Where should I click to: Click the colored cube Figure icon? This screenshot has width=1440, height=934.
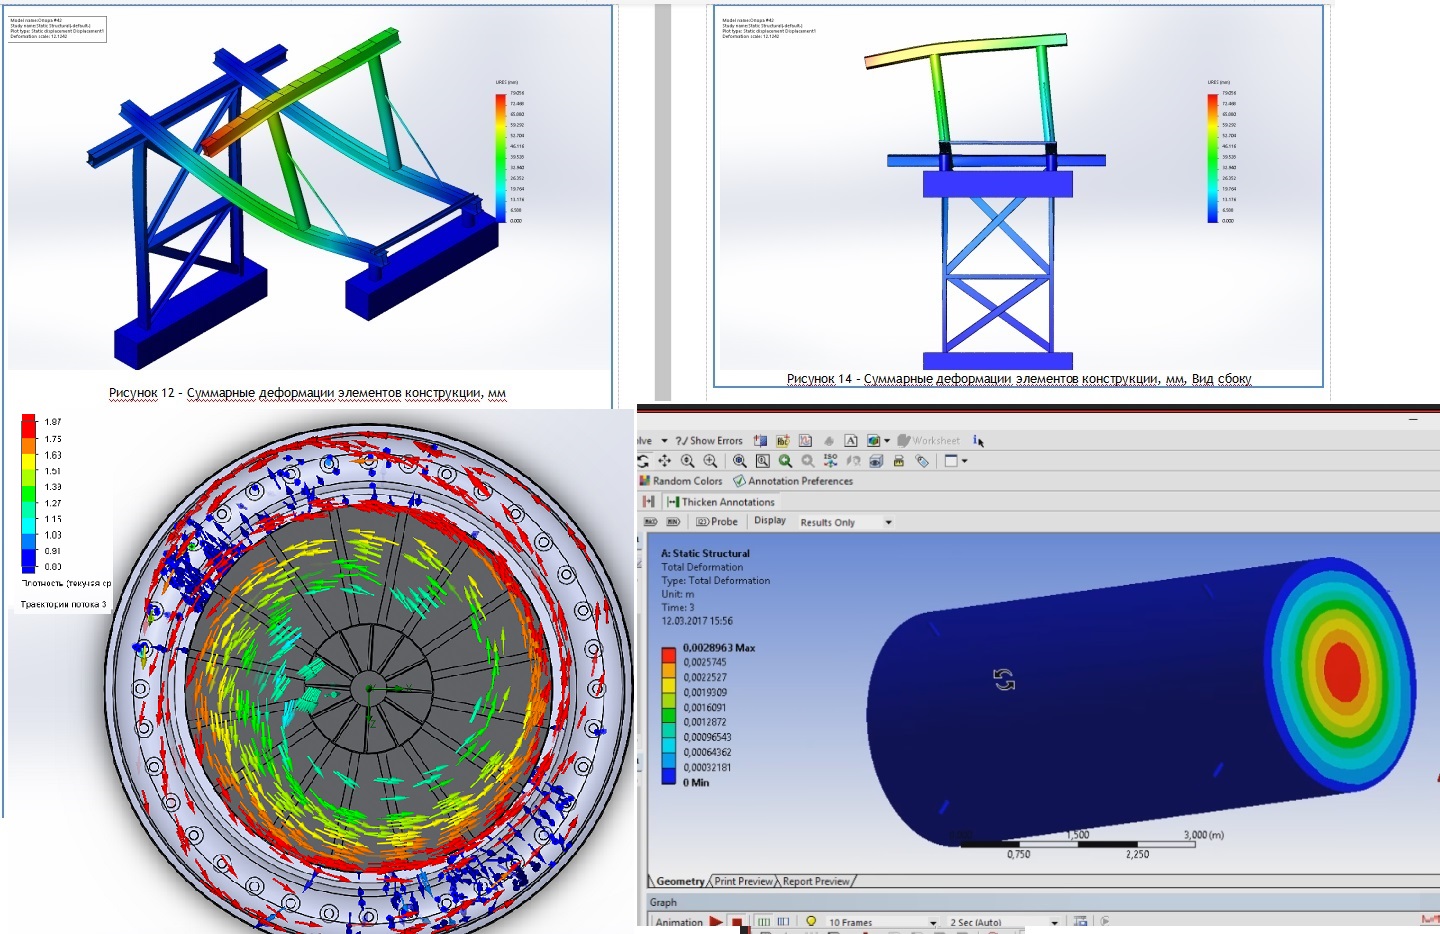click(x=874, y=440)
